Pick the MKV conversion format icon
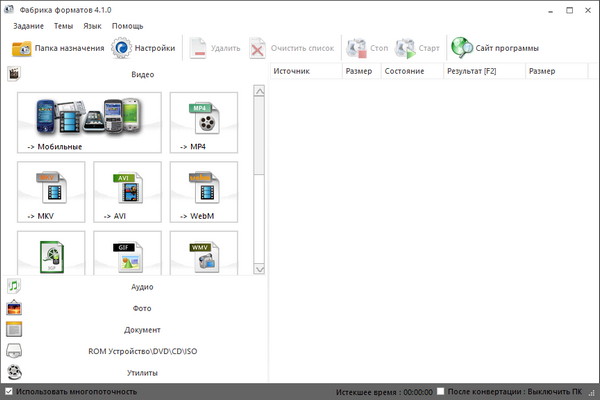Image resolution: width=600 pixels, height=400 pixels. (51, 192)
